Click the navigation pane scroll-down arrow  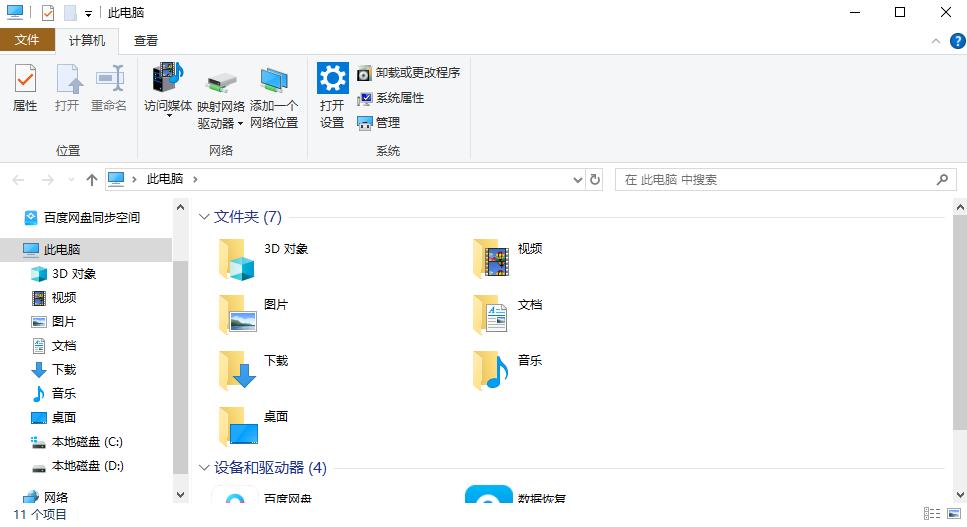[180, 494]
